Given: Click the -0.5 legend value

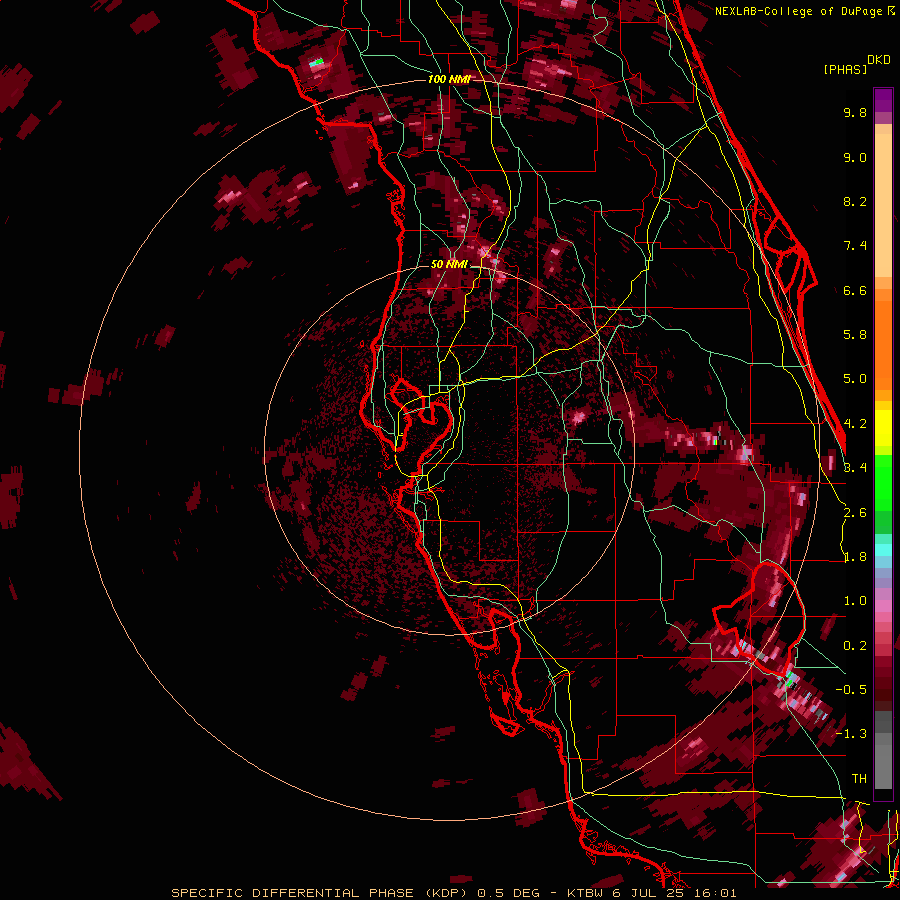Looking at the screenshot, I should pyautogui.click(x=851, y=690).
